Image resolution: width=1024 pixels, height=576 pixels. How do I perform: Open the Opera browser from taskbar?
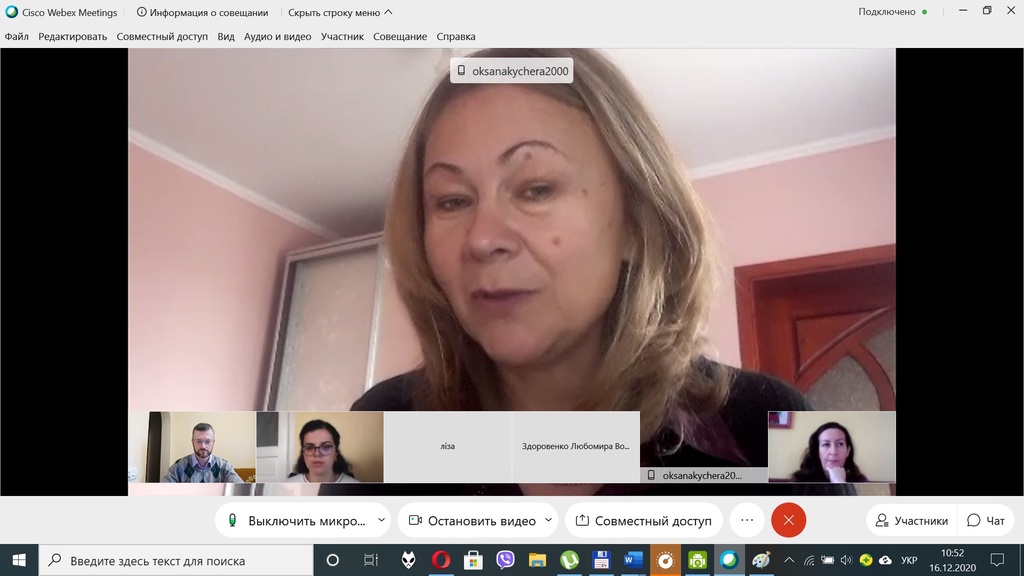pyautogui.click(x=441, y=560)
